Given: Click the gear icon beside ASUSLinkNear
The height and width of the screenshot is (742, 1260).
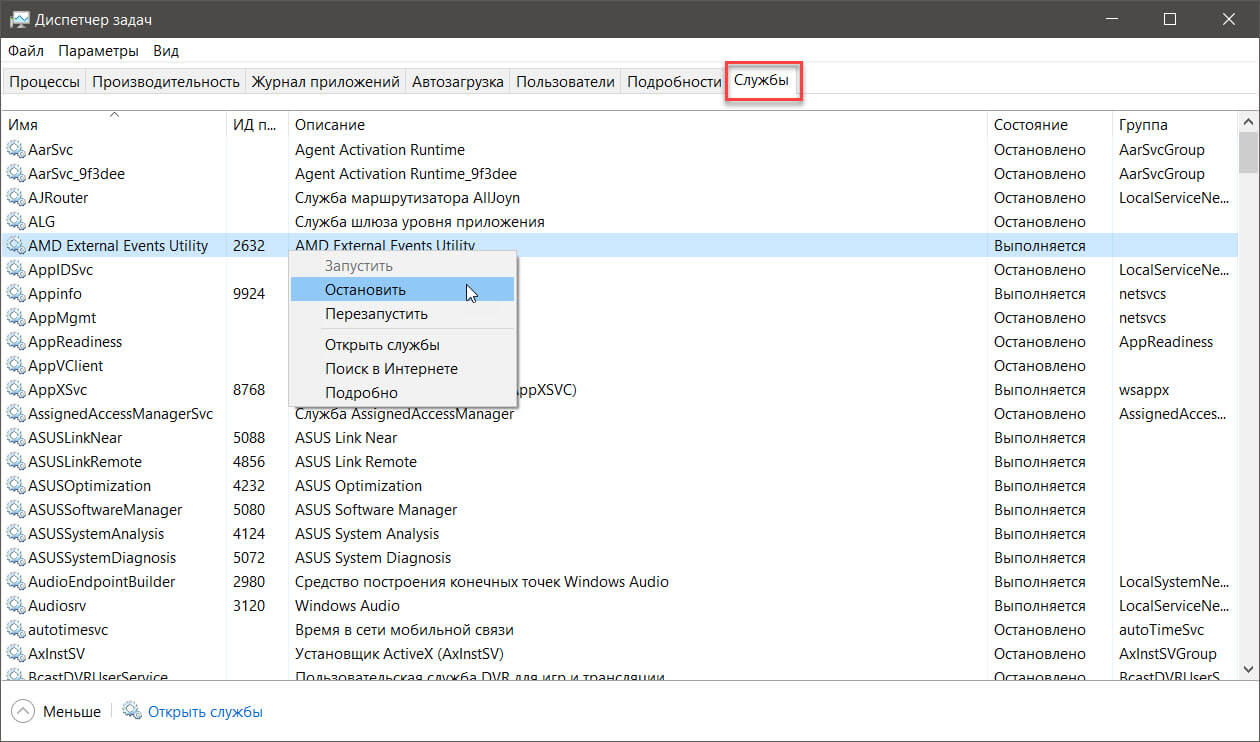Looking at the screenshot, I should pyautogui.click(x=16, y=438).
